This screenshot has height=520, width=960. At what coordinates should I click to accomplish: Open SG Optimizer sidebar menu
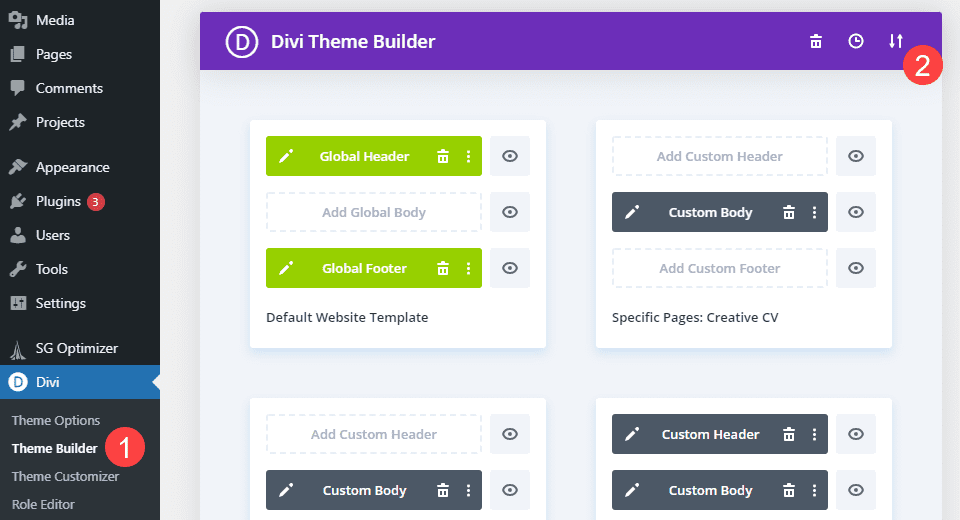(x=80, y=348)
